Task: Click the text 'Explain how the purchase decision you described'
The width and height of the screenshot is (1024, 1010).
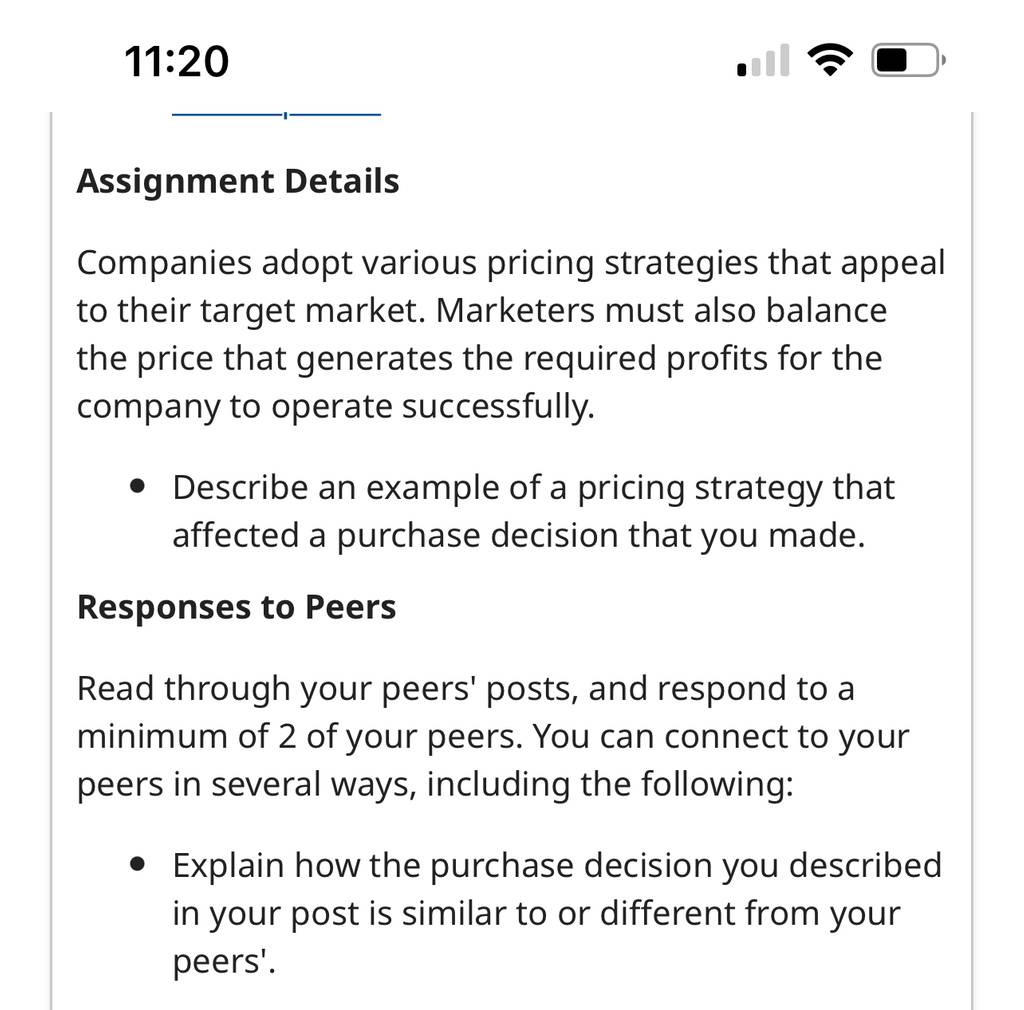Action: pos(557,866)
